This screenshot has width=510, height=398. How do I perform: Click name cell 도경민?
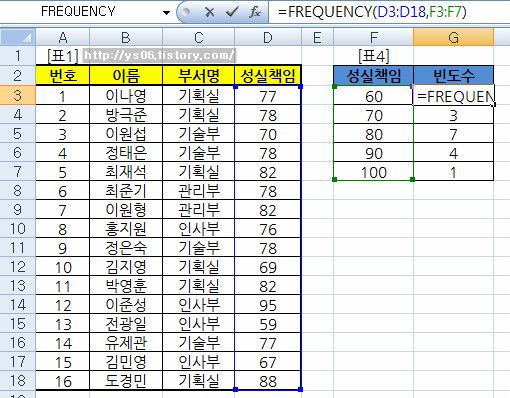pyautogui.click(x=126, y=381)
